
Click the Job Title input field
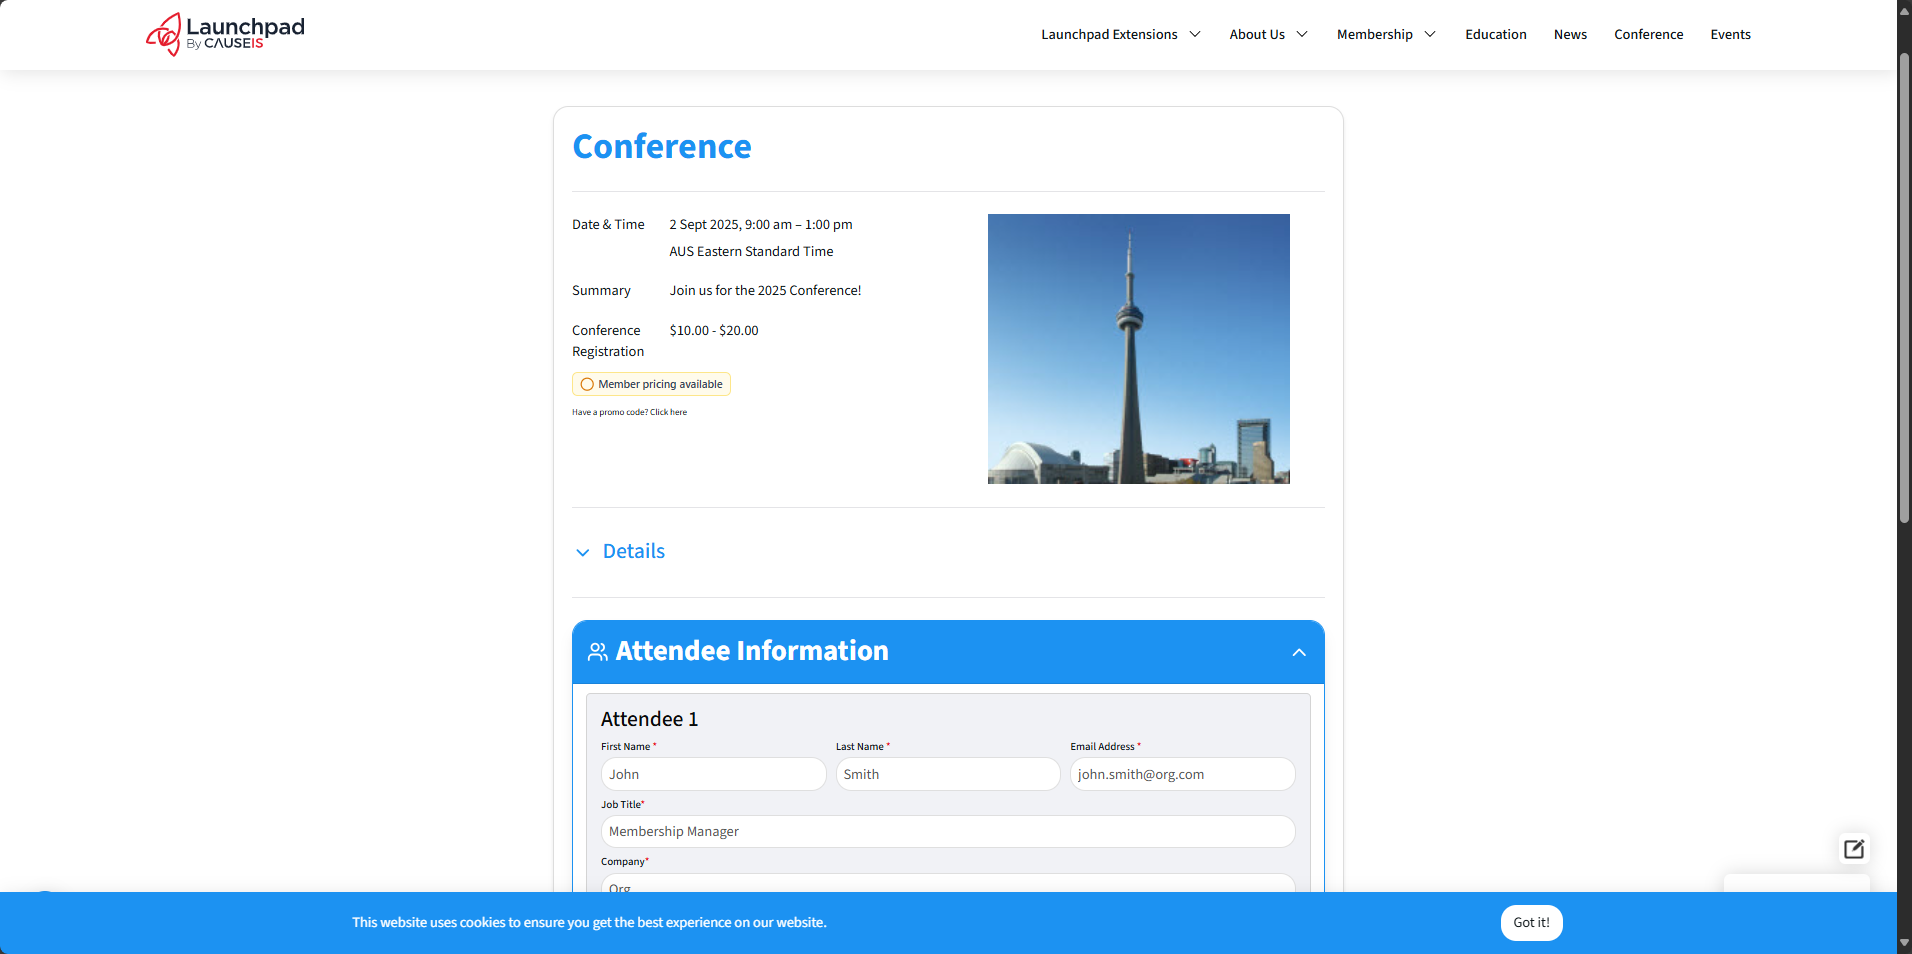(x=948, y=831)
